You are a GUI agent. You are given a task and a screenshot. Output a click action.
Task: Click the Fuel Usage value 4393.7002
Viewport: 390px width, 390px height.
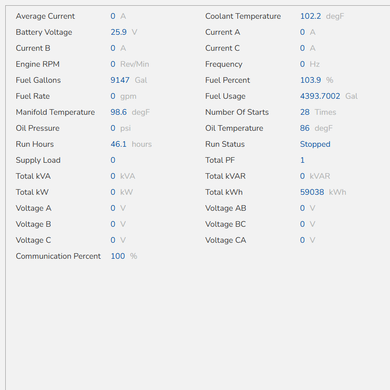(320, 96)
